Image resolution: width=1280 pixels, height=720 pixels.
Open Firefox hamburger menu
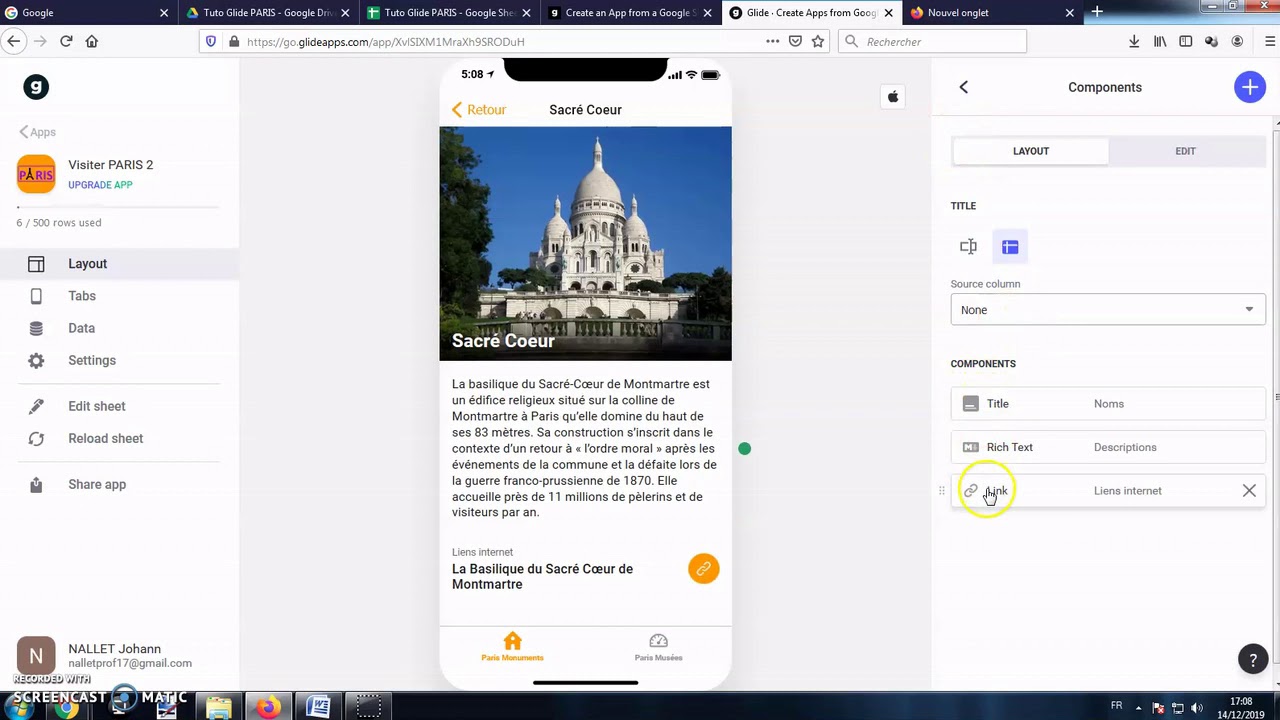point(1270,42)
